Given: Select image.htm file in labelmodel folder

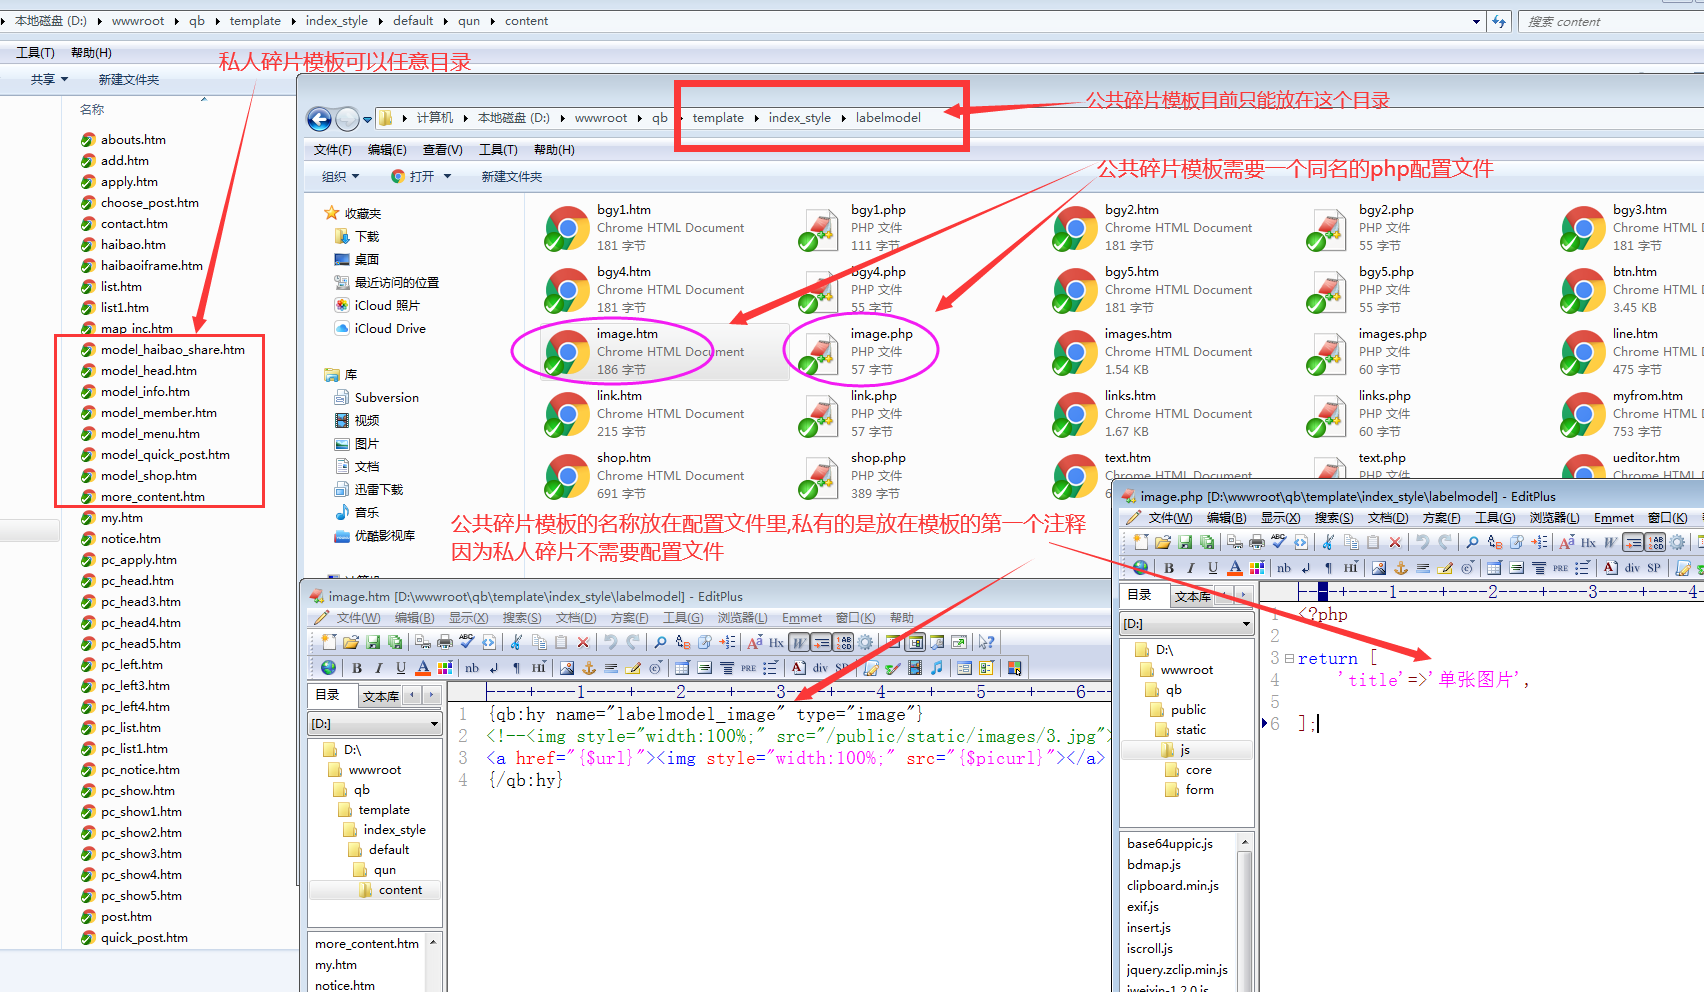Looking at the screenshot, I should (665, 352).
